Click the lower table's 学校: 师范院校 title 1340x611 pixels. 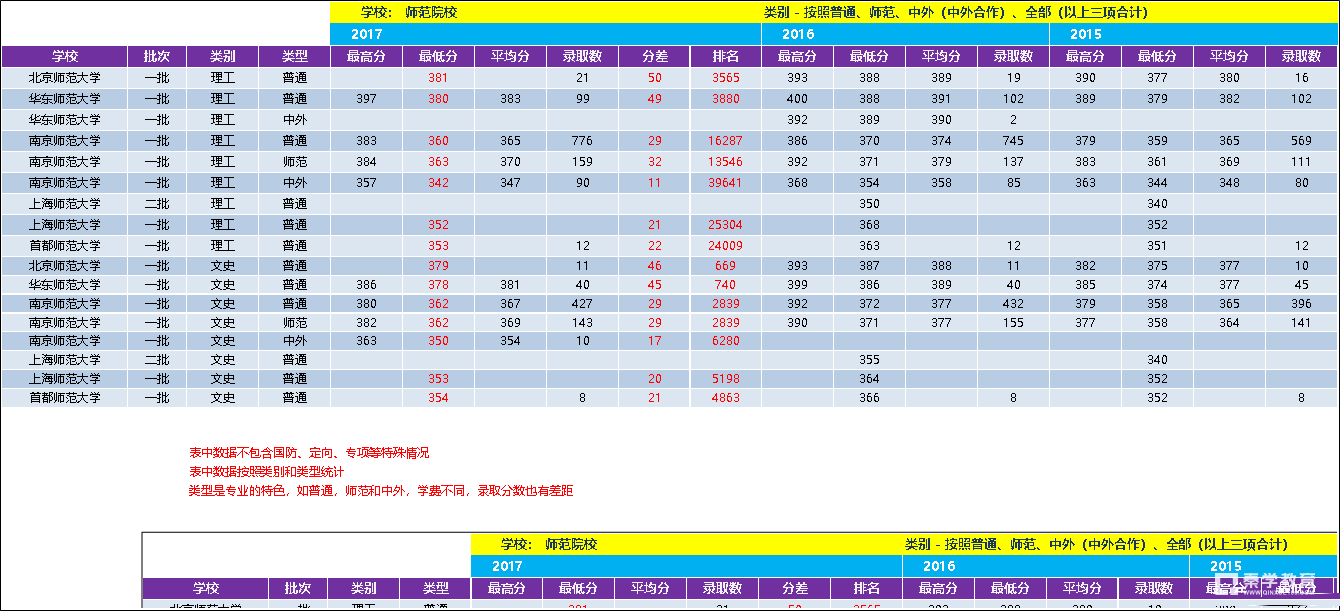tap(549, 544)
